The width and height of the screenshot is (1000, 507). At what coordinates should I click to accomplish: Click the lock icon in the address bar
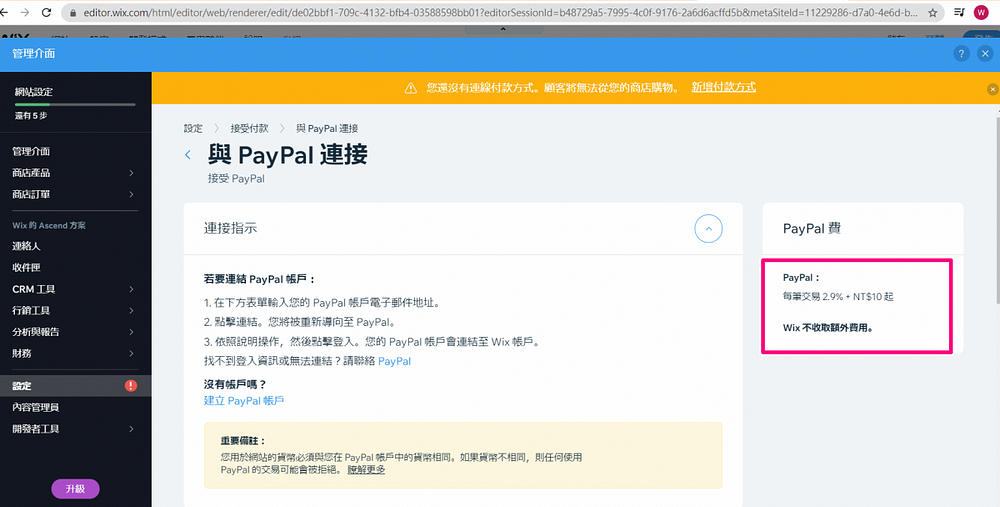(x=73, y=13)
